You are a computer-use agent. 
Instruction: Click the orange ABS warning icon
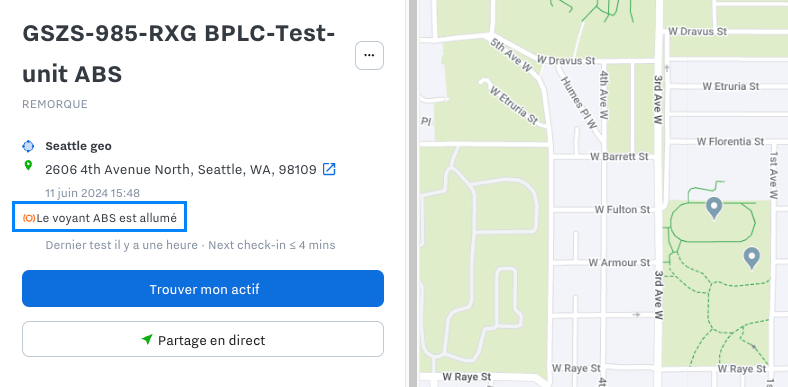click(29, 218)
